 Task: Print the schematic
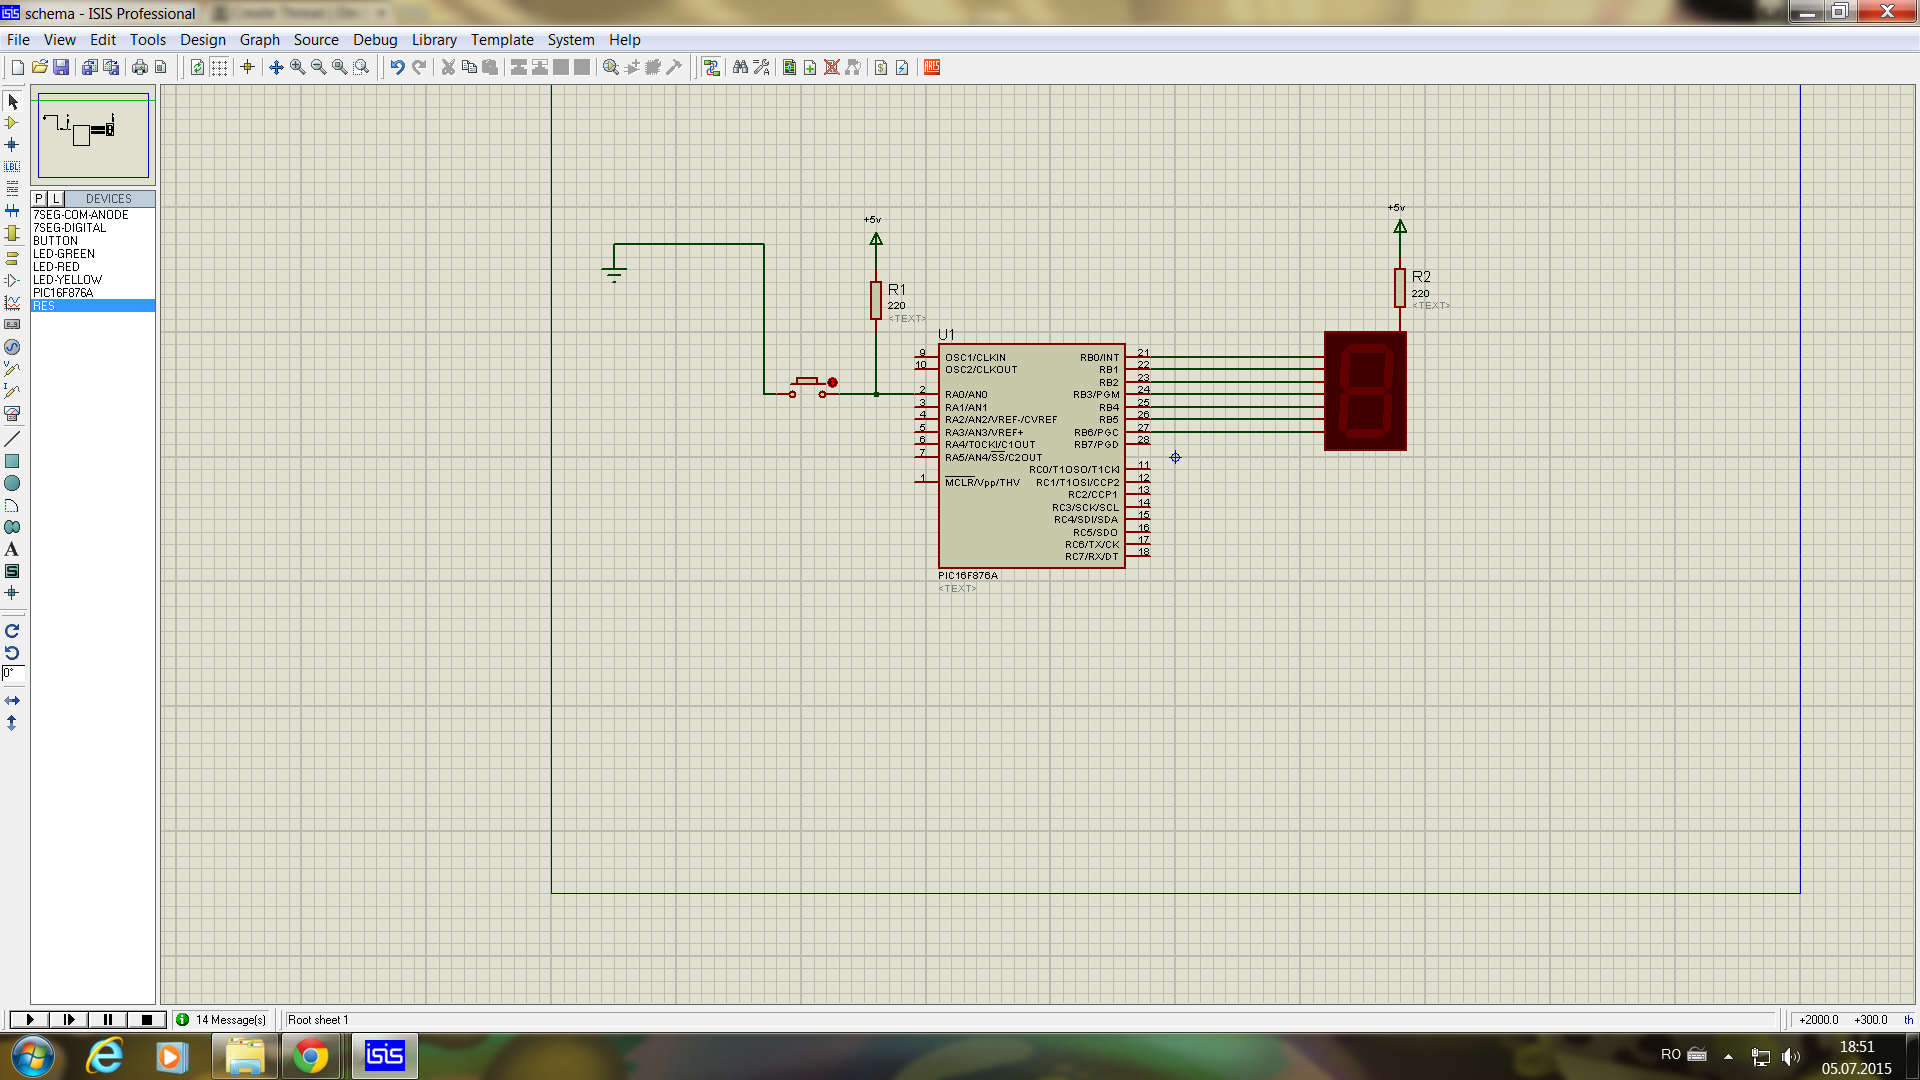pyautogui.click(x=139, y=67)
